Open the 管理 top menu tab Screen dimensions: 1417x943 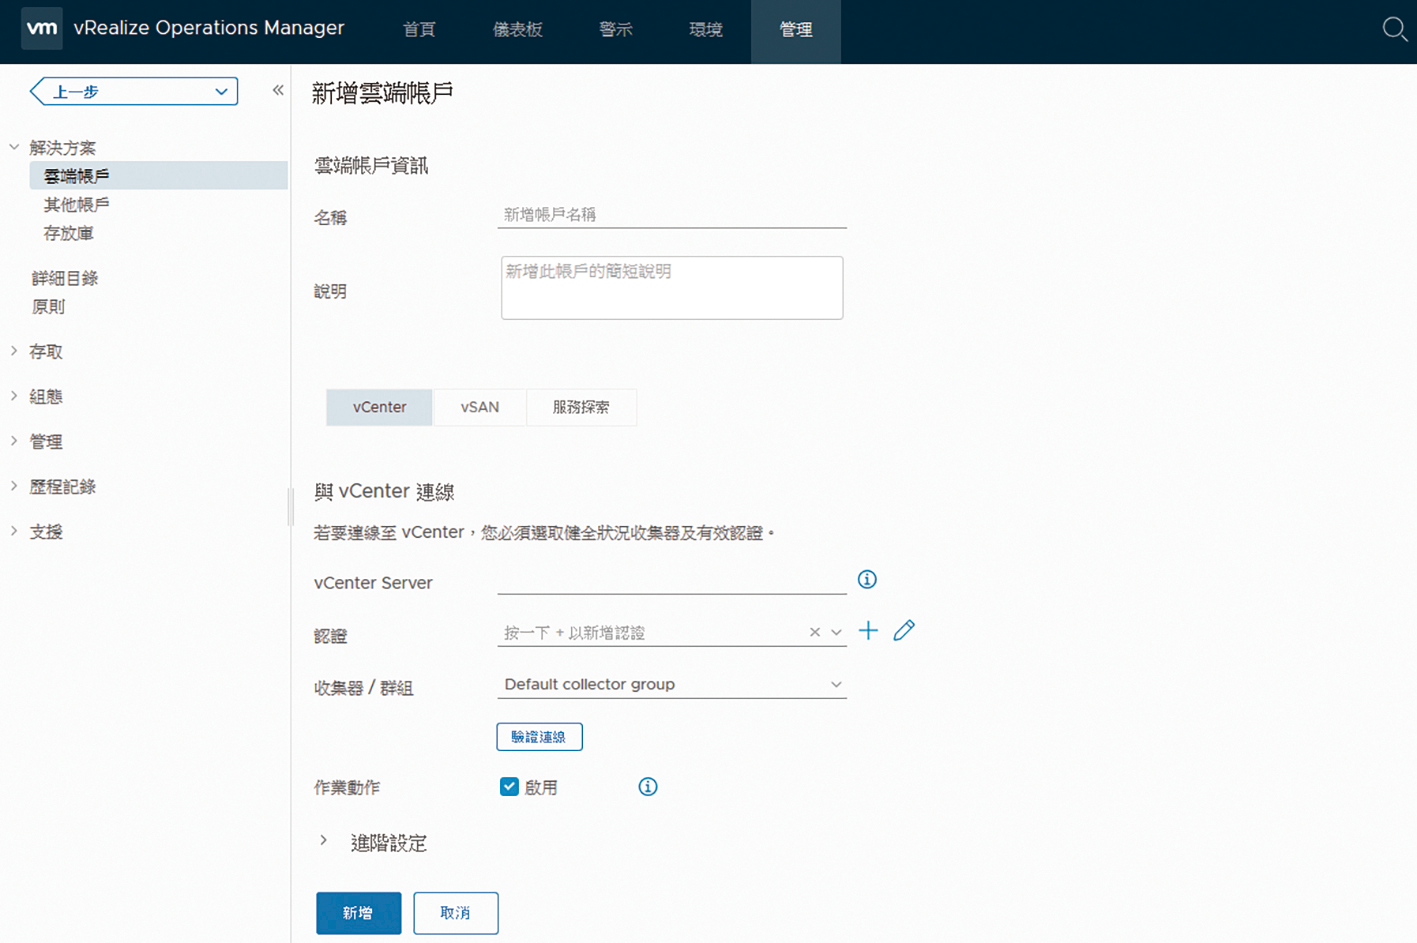coord(796,30)
